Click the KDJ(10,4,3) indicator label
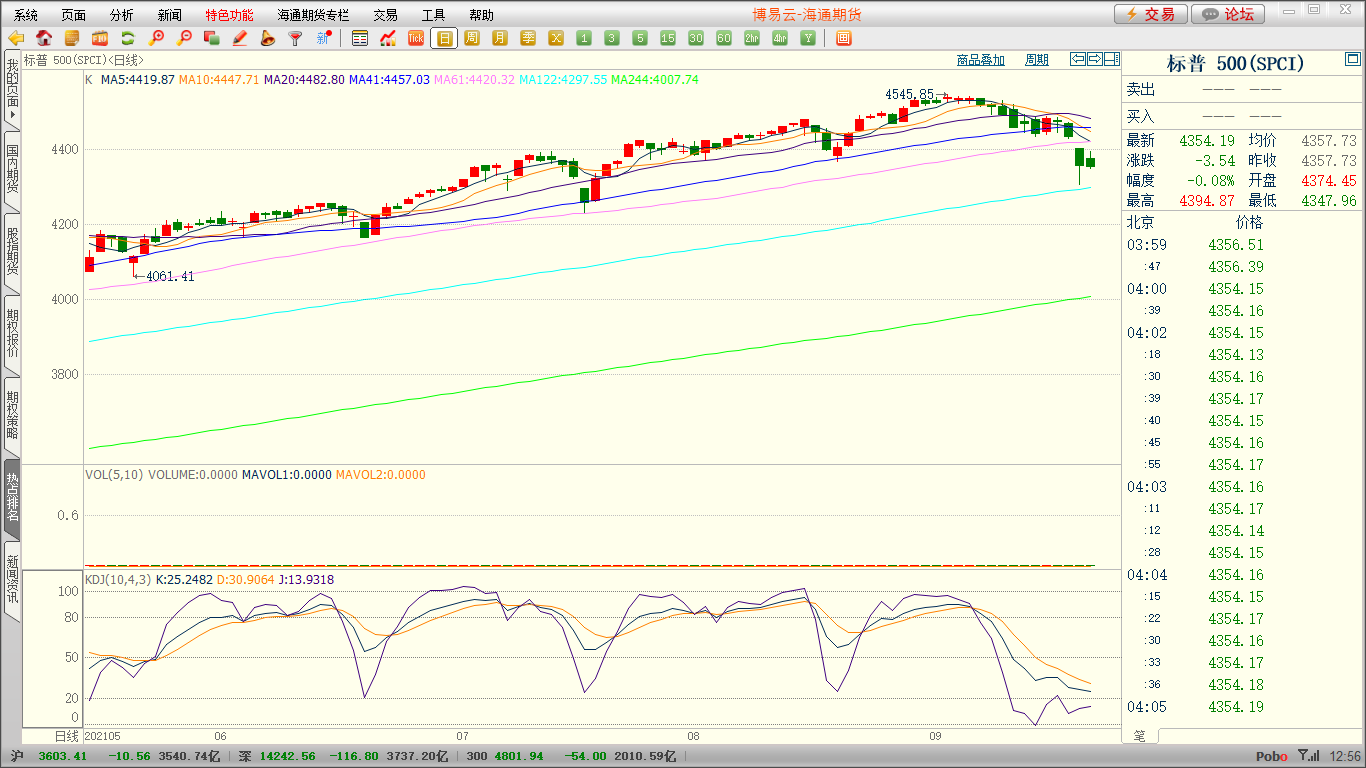1366x768 pixels. pyautogui.click(x=118, y=579)
